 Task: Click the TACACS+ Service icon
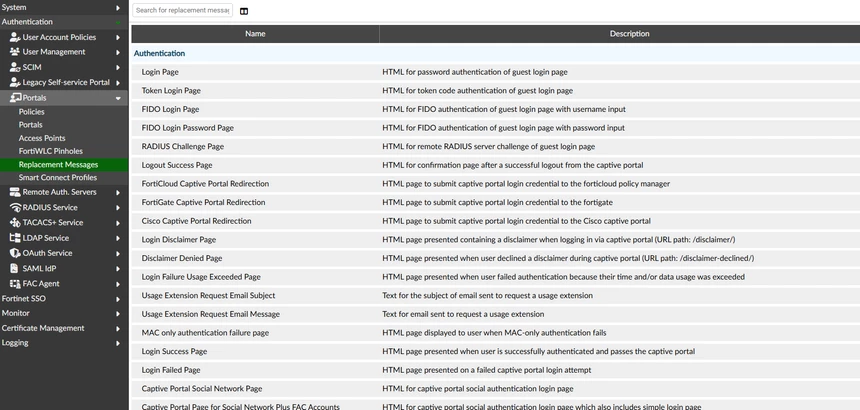click(x=15, y=223)
